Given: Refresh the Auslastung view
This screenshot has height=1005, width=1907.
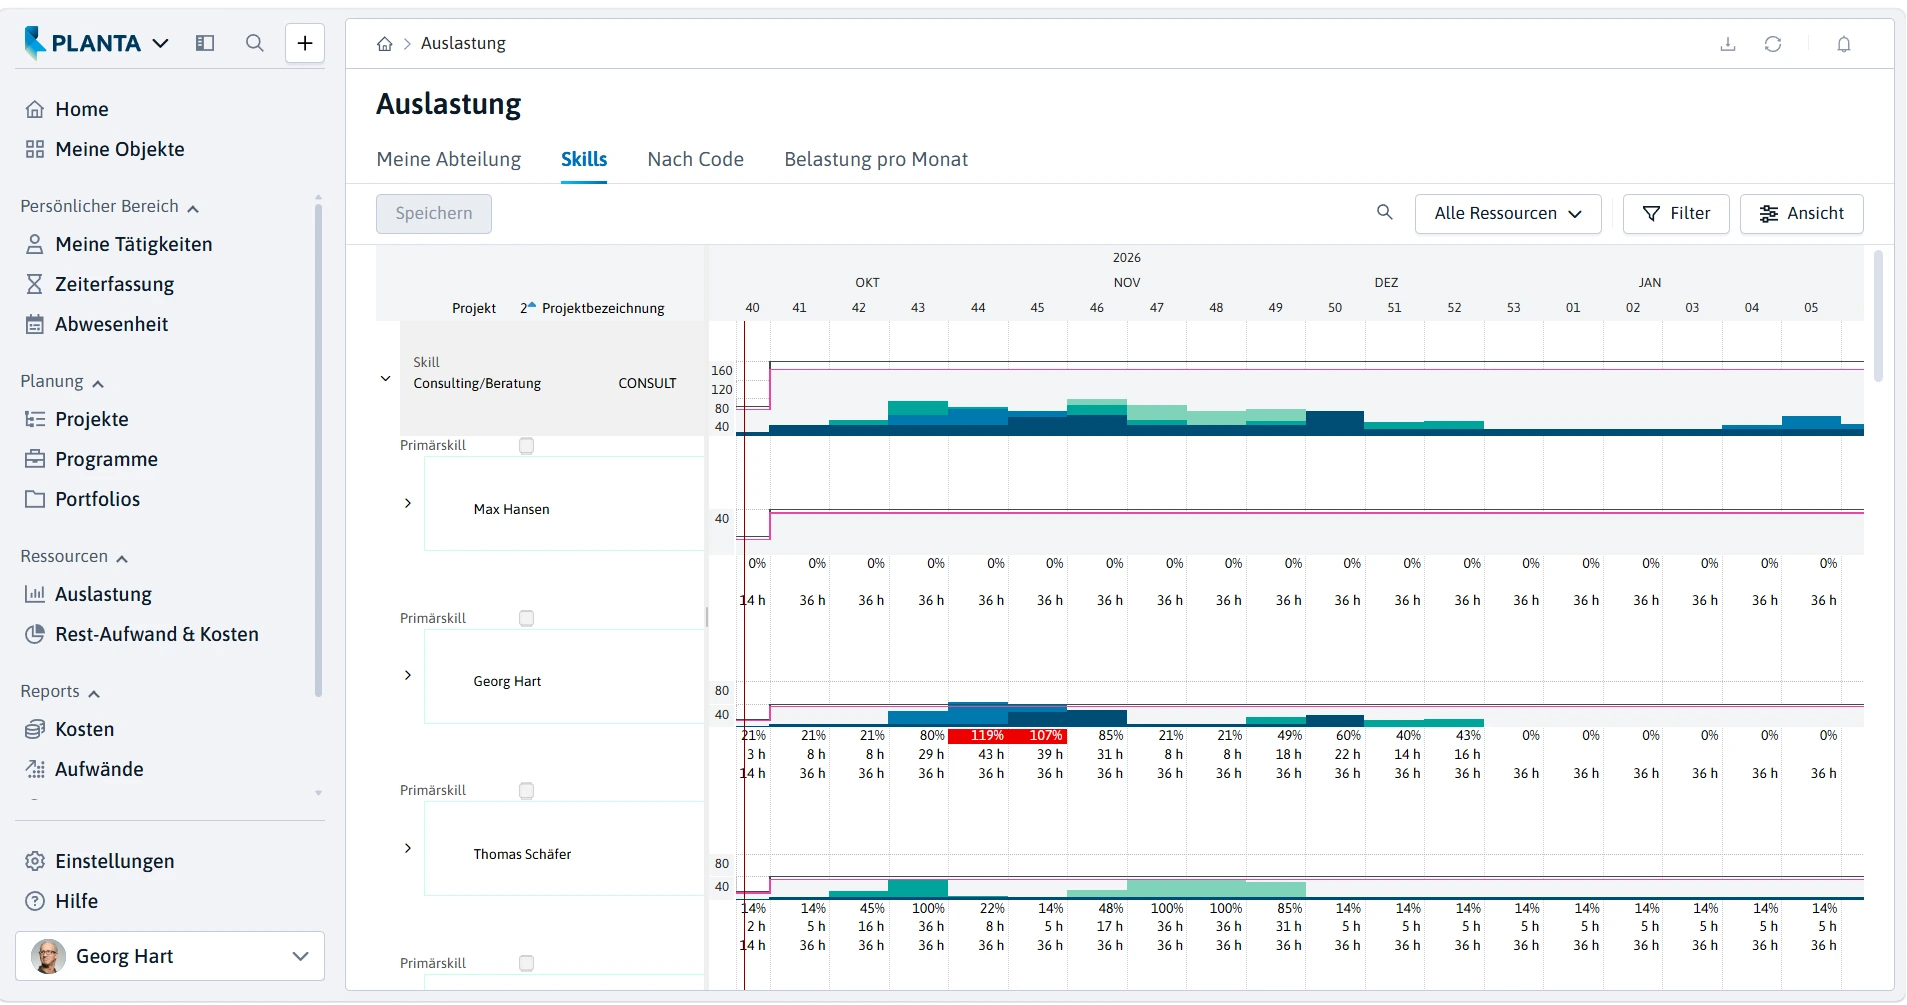Looking at the screenshot, I should click(1773, 44).
